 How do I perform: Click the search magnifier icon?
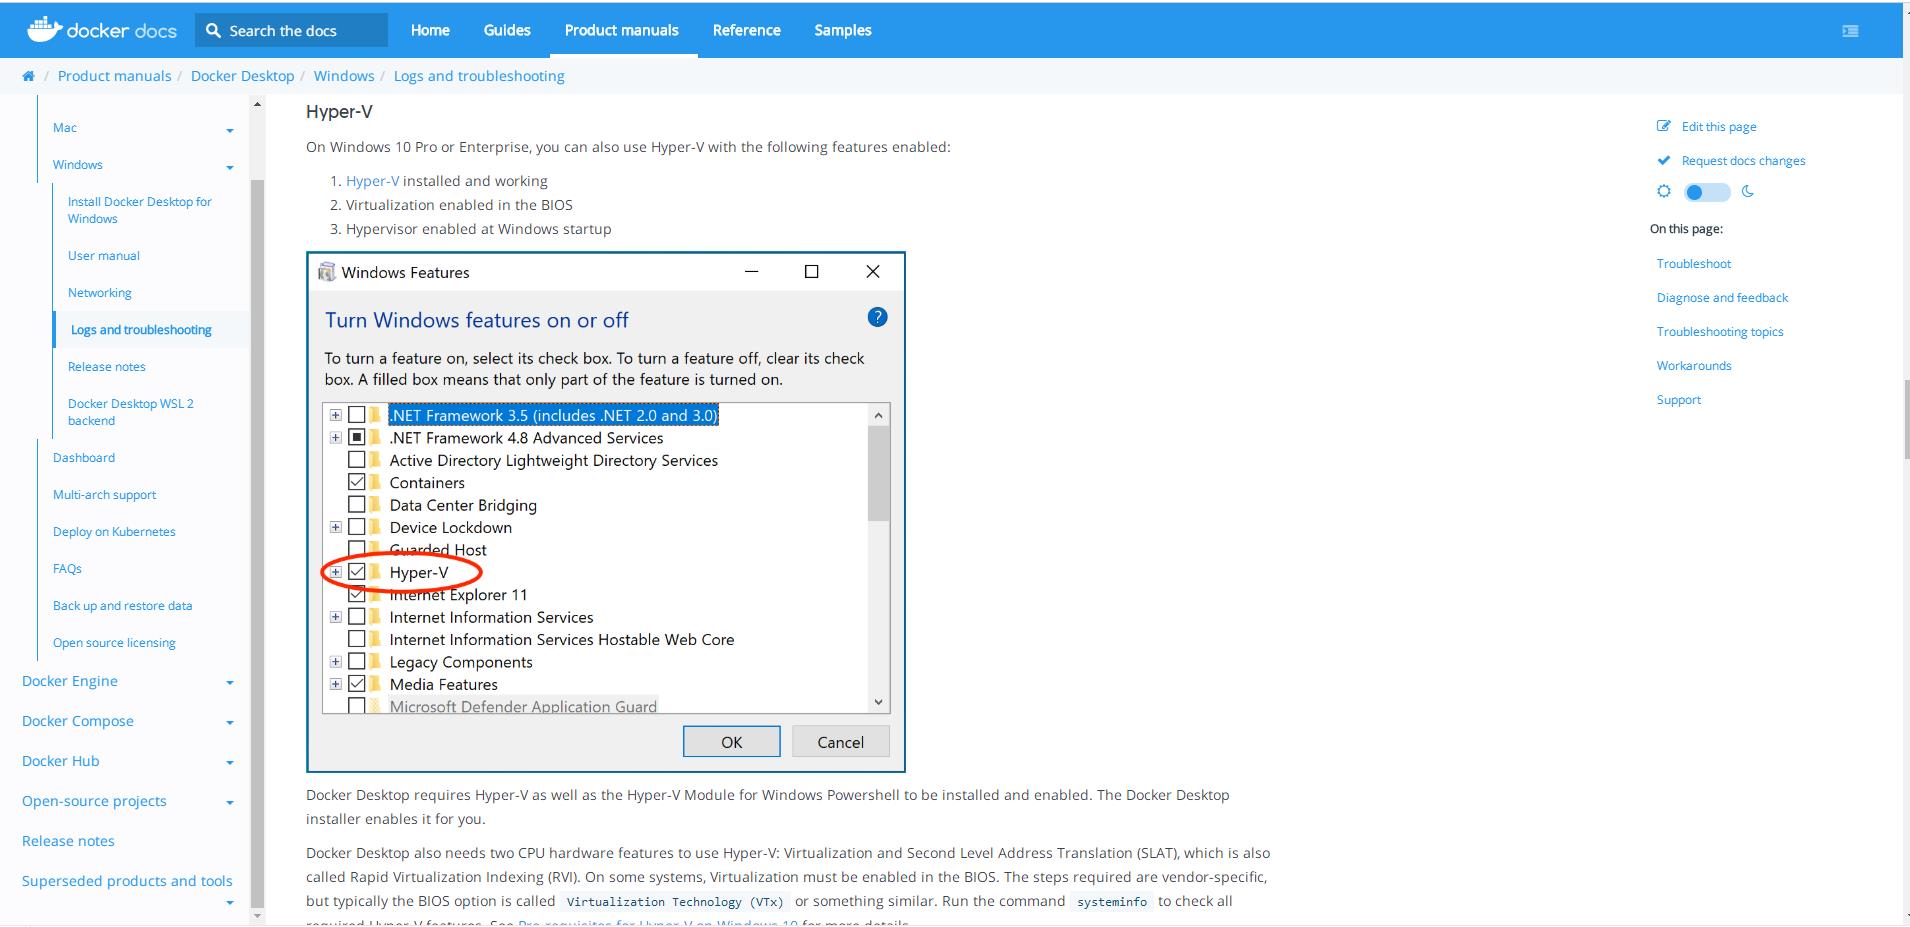point(213,30)
